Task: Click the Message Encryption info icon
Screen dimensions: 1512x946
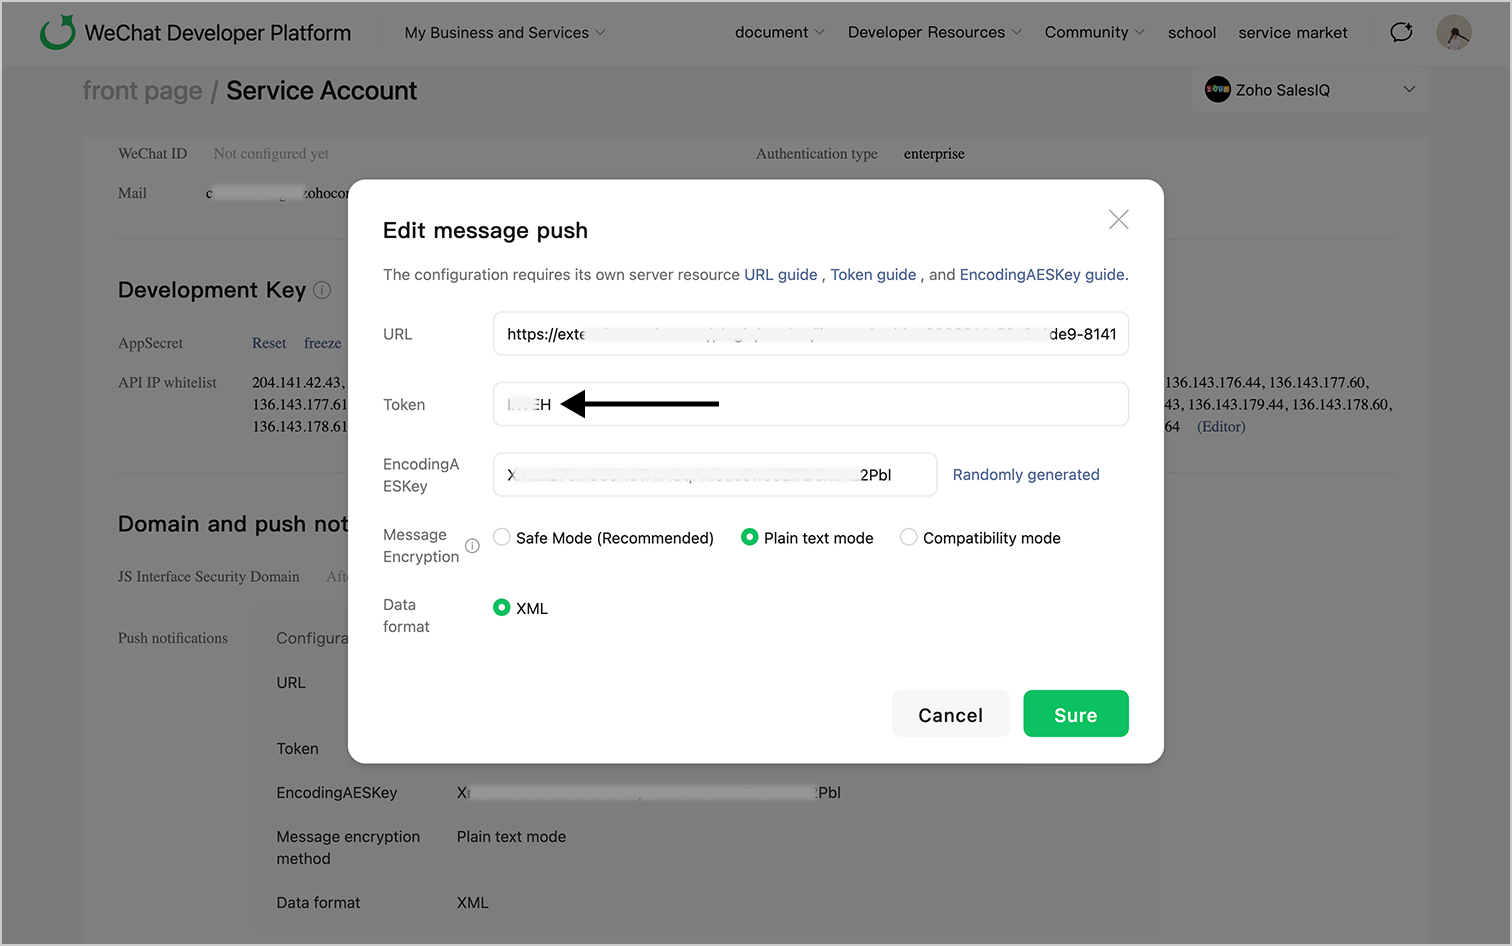Action: [472, 546]
